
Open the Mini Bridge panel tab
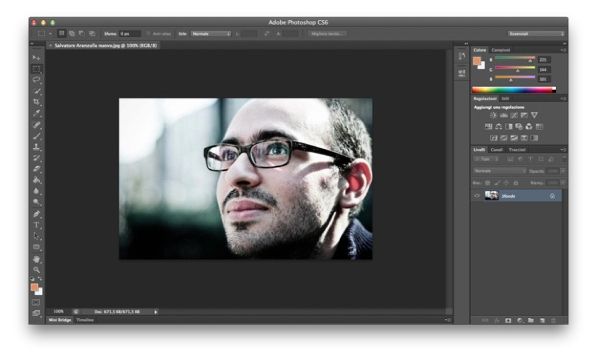[x=60, y=320]
